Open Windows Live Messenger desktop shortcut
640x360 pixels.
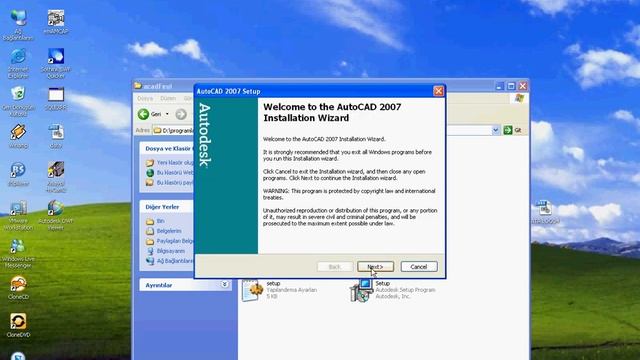click(18, 253)
